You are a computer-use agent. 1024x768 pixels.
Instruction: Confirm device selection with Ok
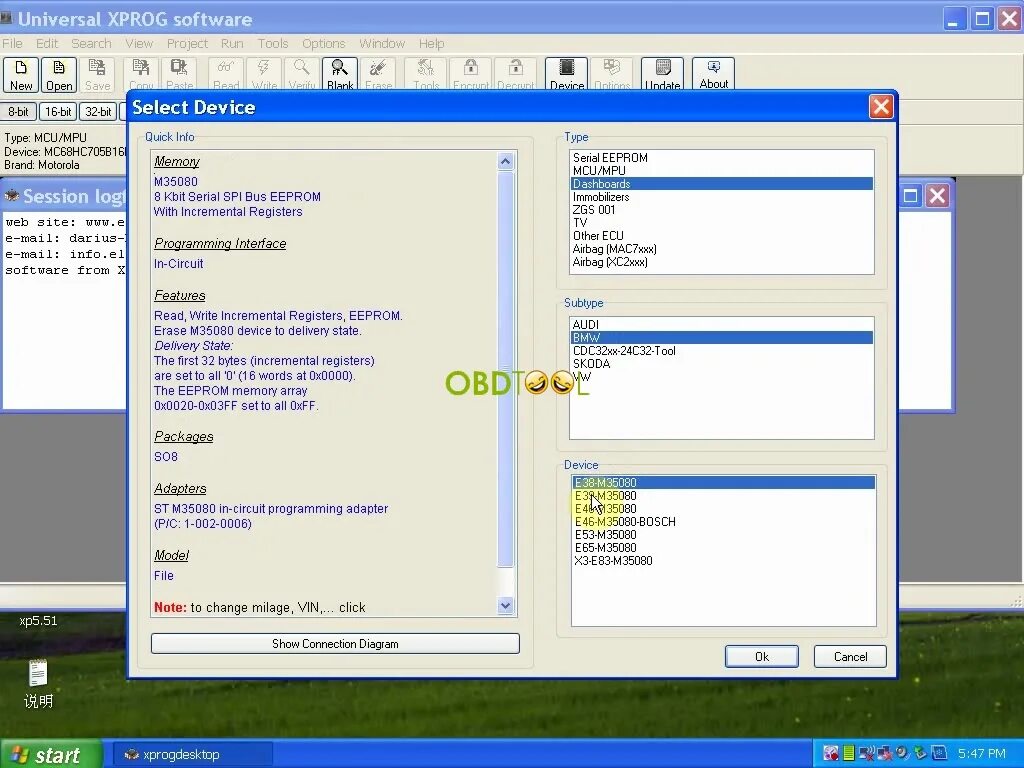[761, 656]
